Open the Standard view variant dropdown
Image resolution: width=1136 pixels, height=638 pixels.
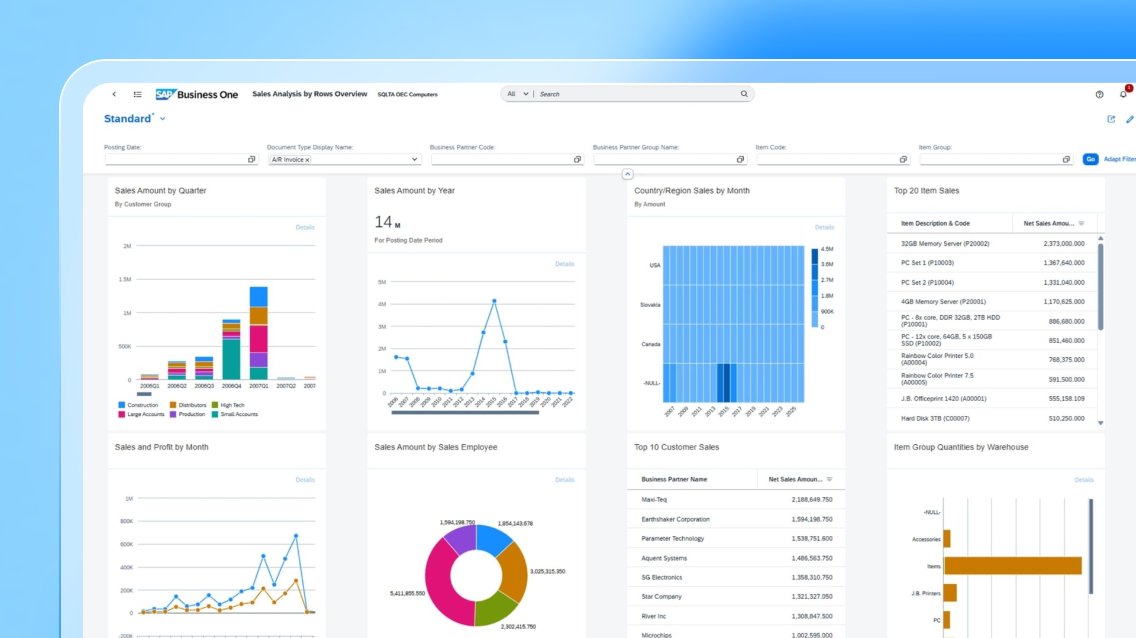tap(162, 119)
